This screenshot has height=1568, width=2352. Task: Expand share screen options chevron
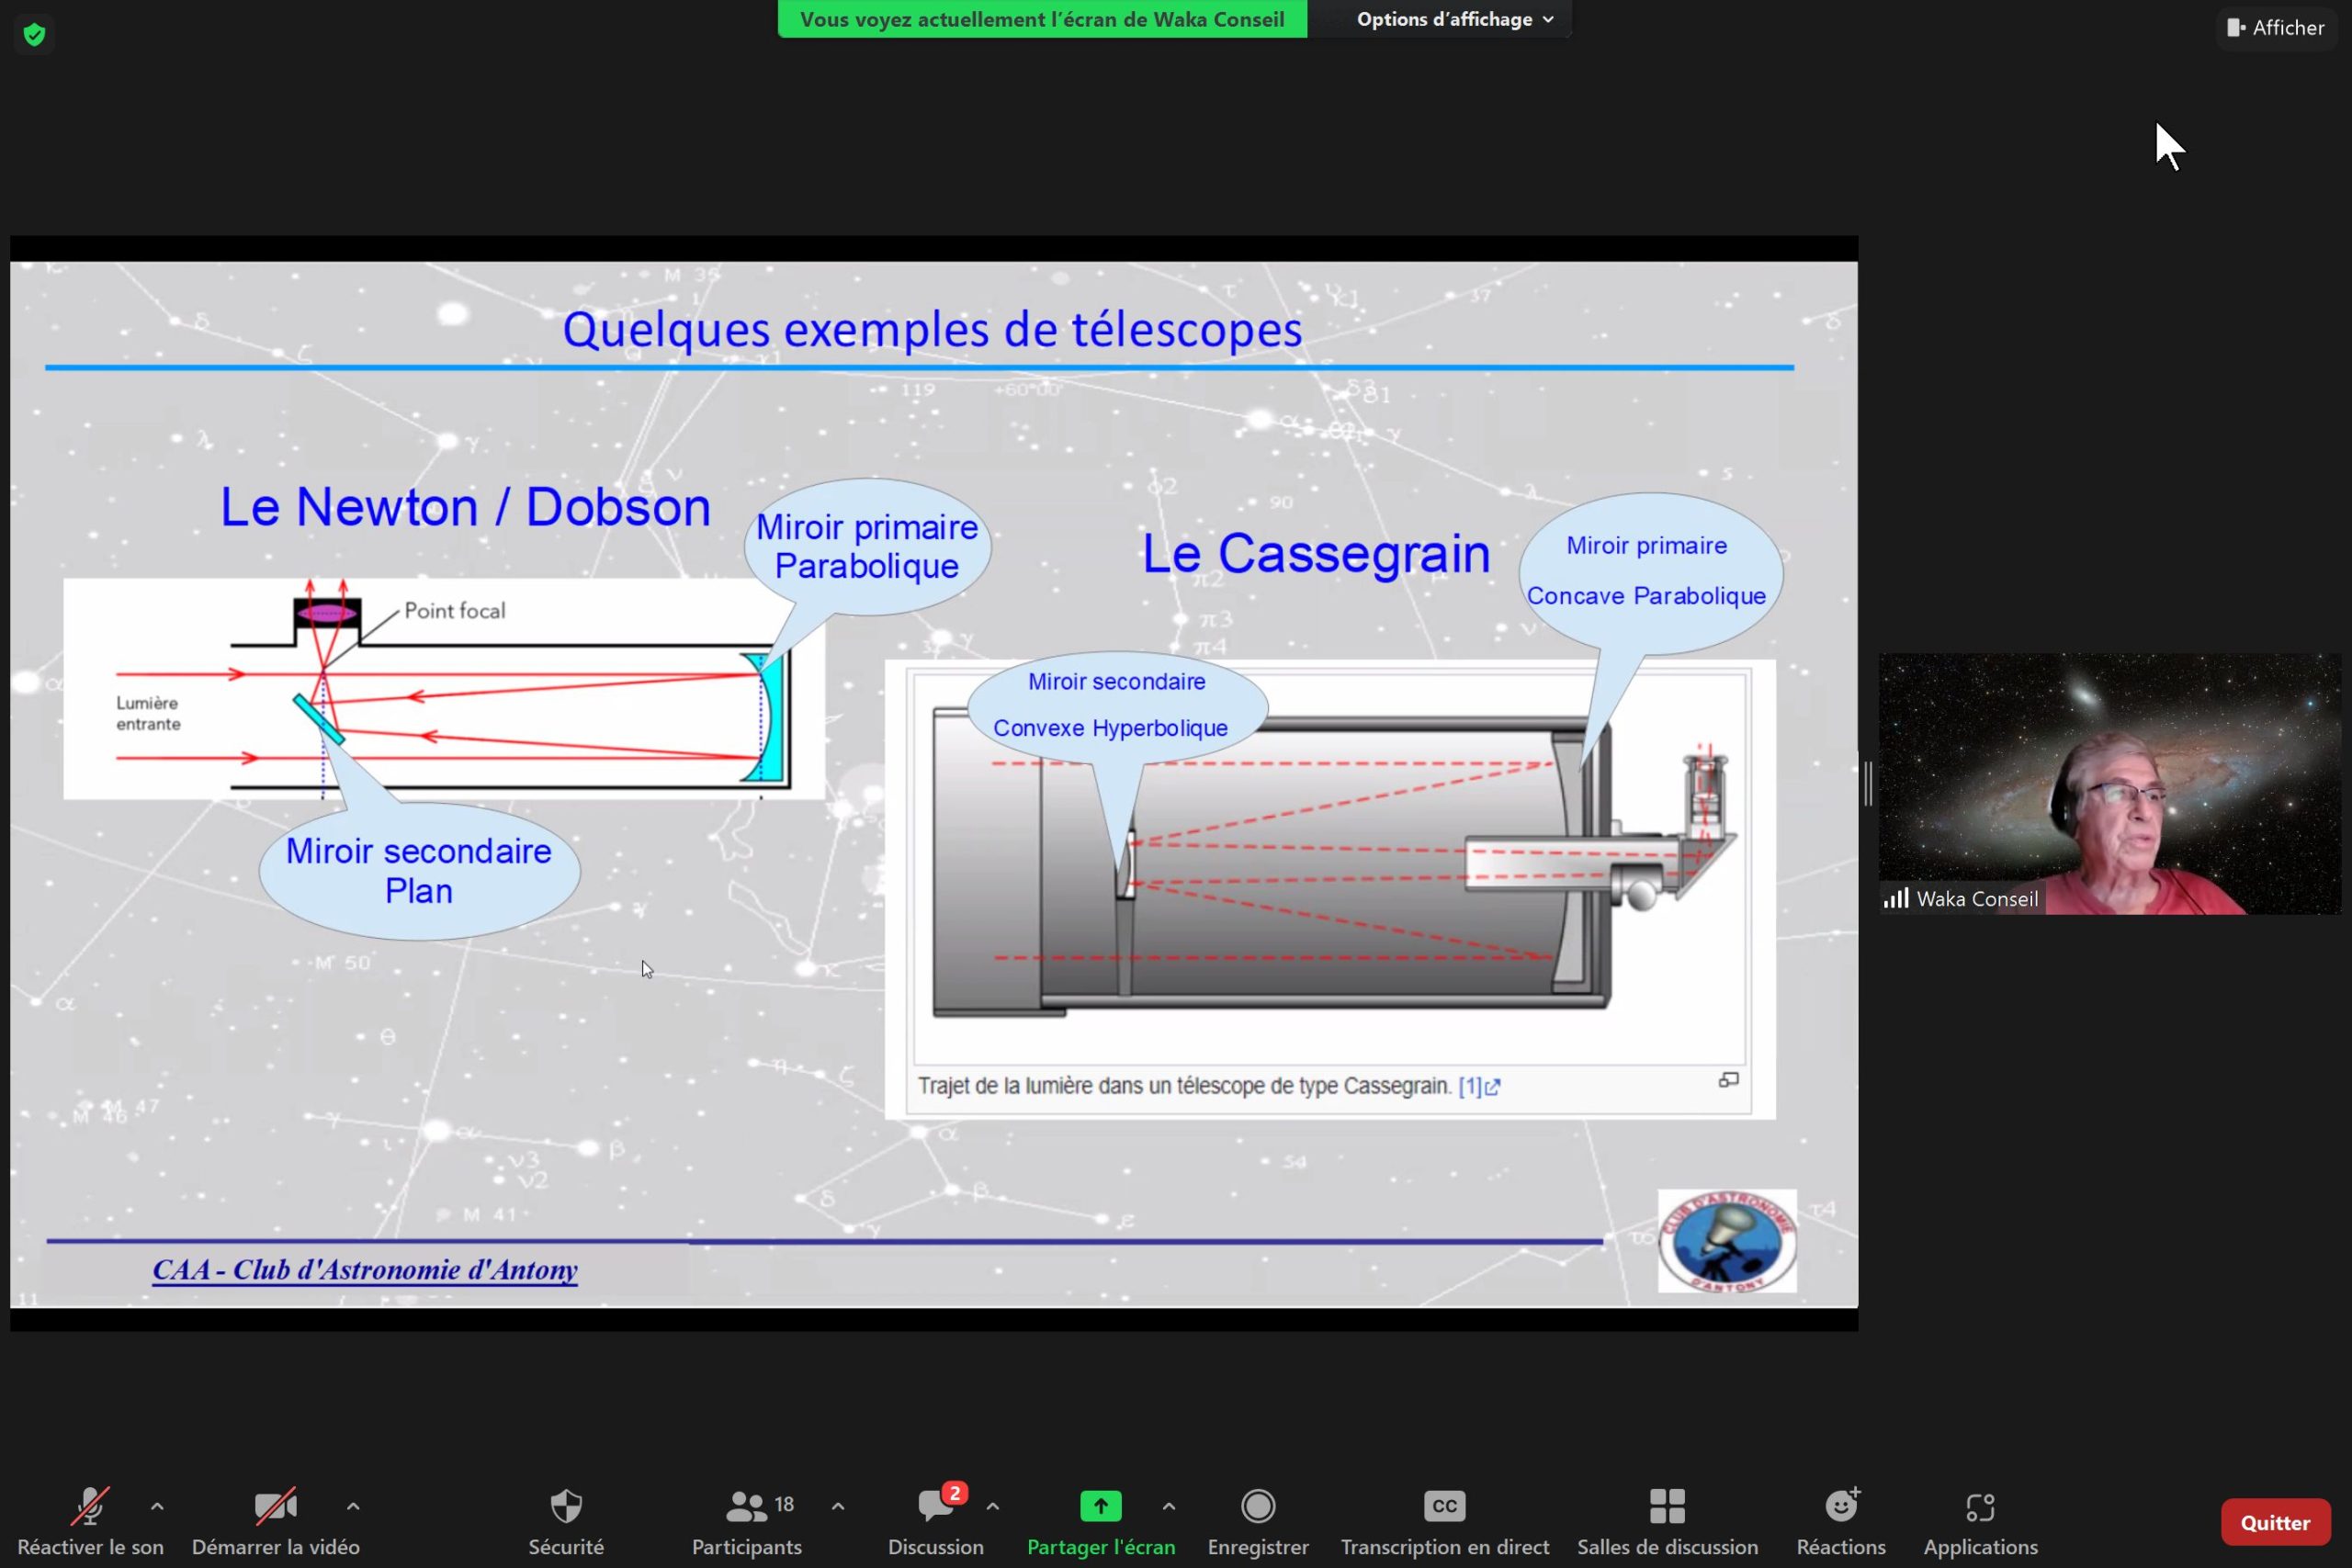tap(1169, 1506)
